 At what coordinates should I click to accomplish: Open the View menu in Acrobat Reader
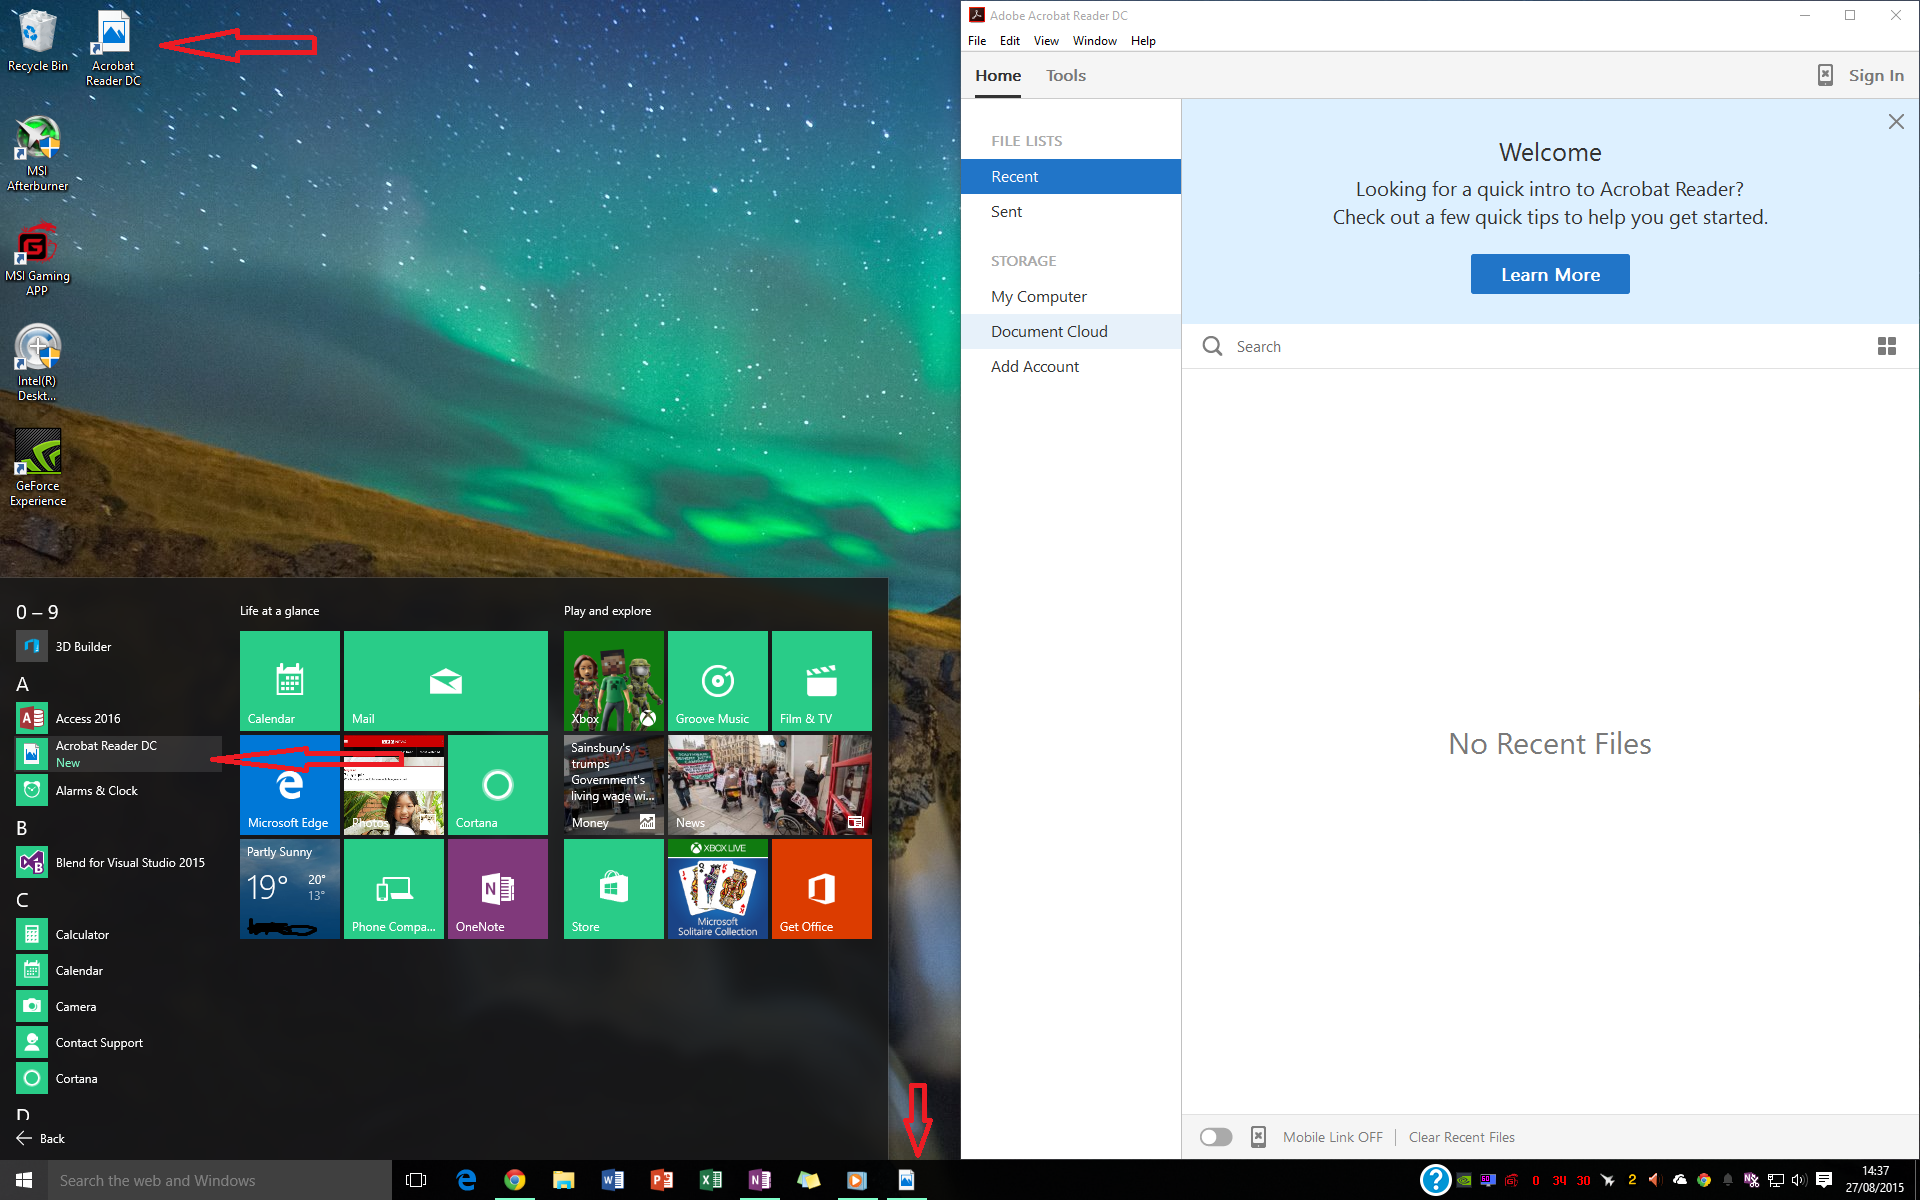(x=1046, y=40)
